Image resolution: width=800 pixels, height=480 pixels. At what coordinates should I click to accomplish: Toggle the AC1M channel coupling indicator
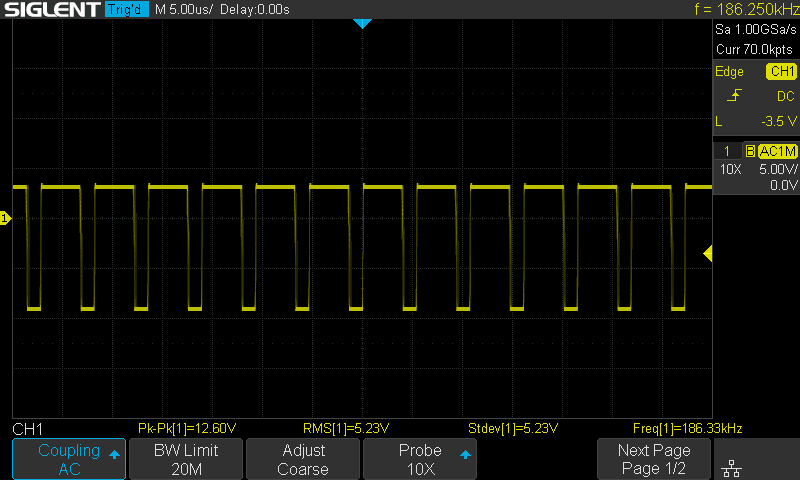click(777, 151)
